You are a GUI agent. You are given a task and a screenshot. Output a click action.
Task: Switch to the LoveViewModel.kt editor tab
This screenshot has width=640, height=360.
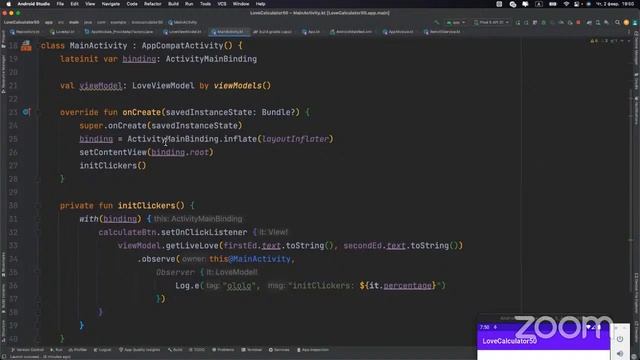point(182,32)
